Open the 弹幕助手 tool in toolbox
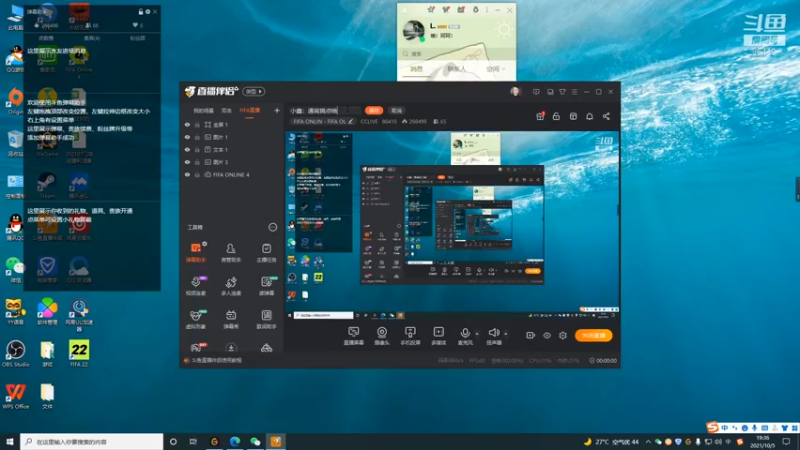Image resolution: width=800 pixels, height=450 pixels. pyautogui.click(x=196, y=252)
